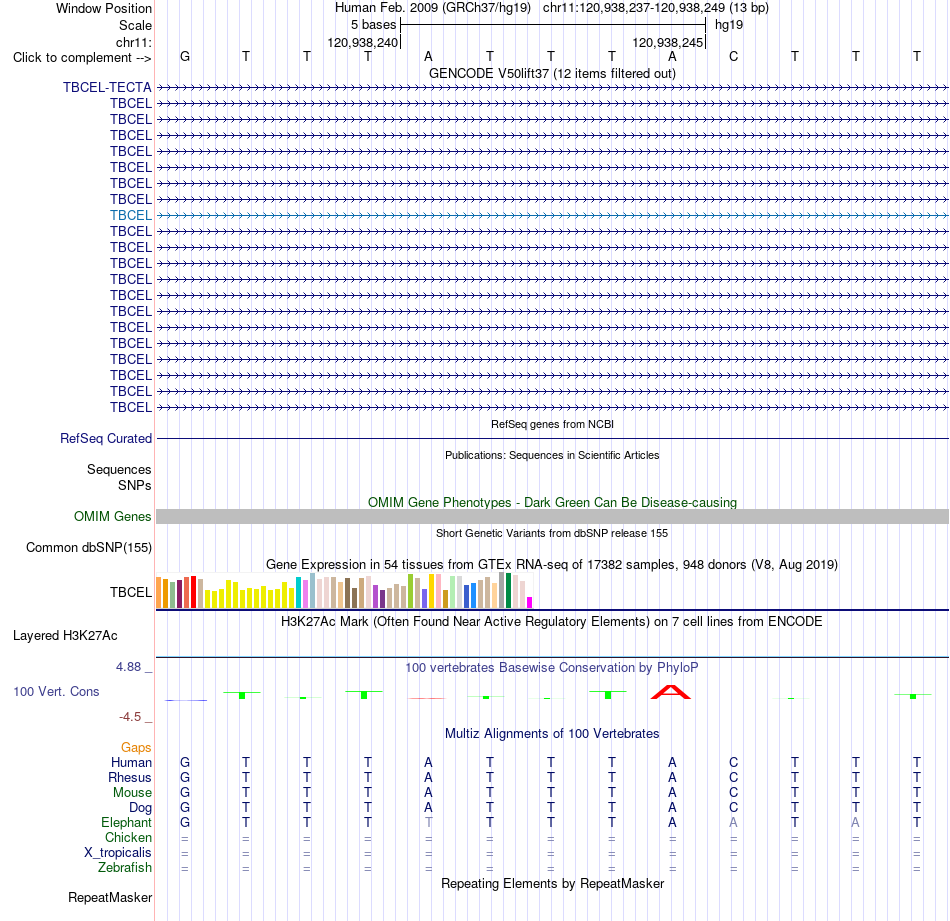The image size is (950, 921).
Task: Open Multiz Alignments of 100 Vertebrates title
Action: point(552,734)
